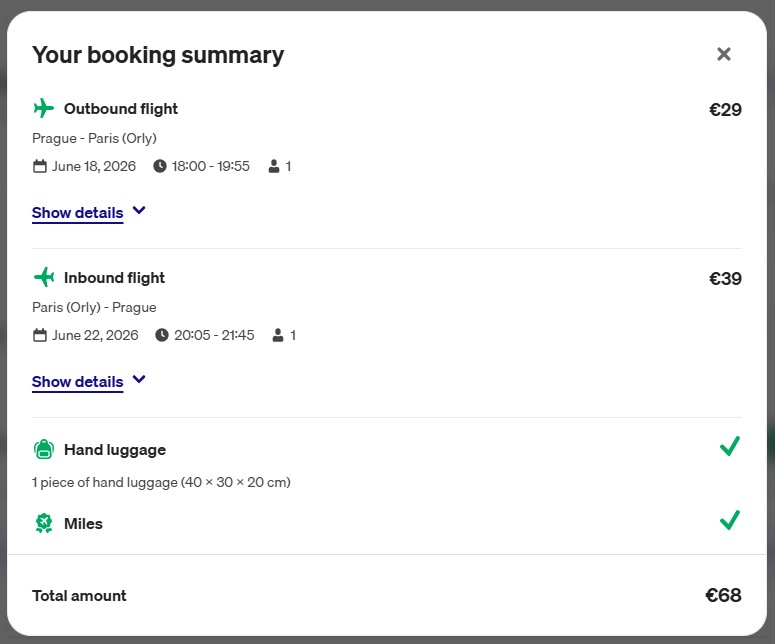Expand inbound flight details chevron
This screenshot has width=775, height=644.
tap(139, 380)
